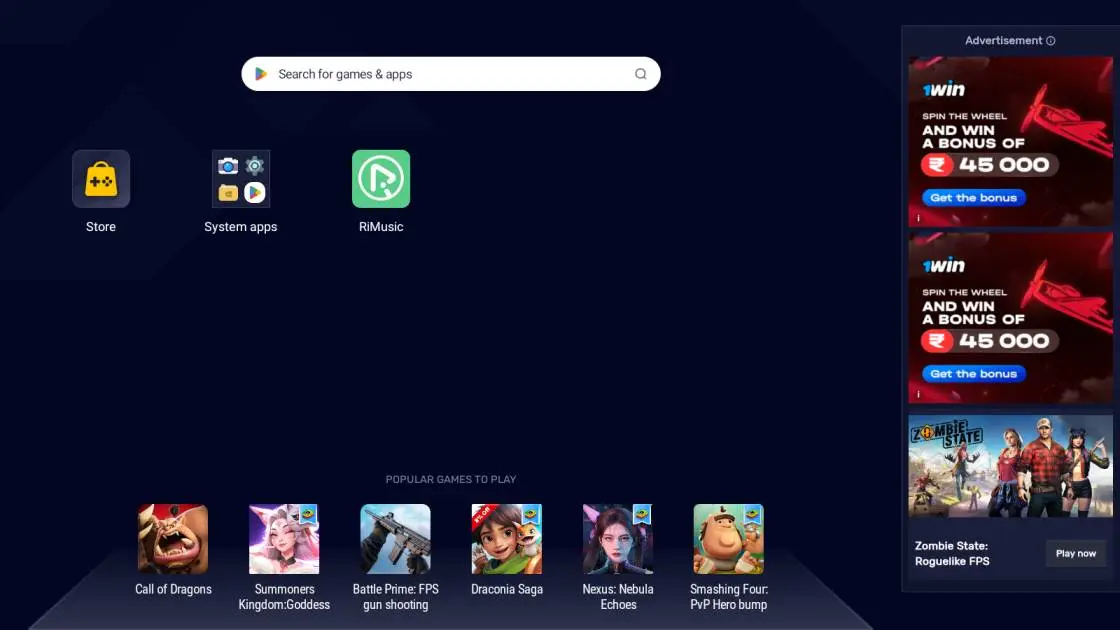Click the Popular Games to Play heading

point(451,479)
